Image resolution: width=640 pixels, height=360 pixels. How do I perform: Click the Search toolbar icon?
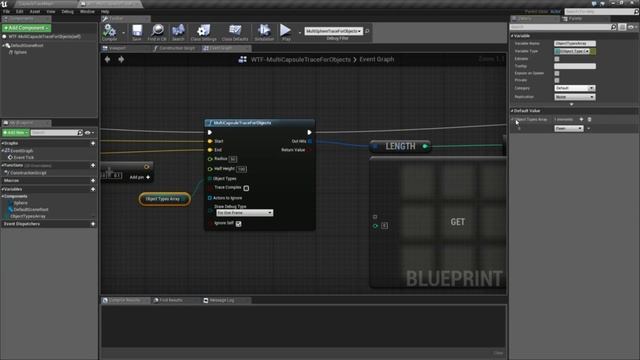[x=178, y=32]
